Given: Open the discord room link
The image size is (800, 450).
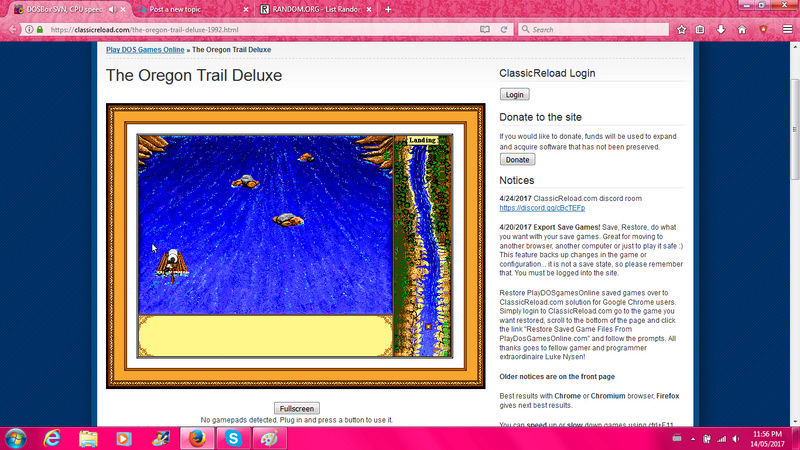Looking at the screenshot, I should tap(542, 208).
